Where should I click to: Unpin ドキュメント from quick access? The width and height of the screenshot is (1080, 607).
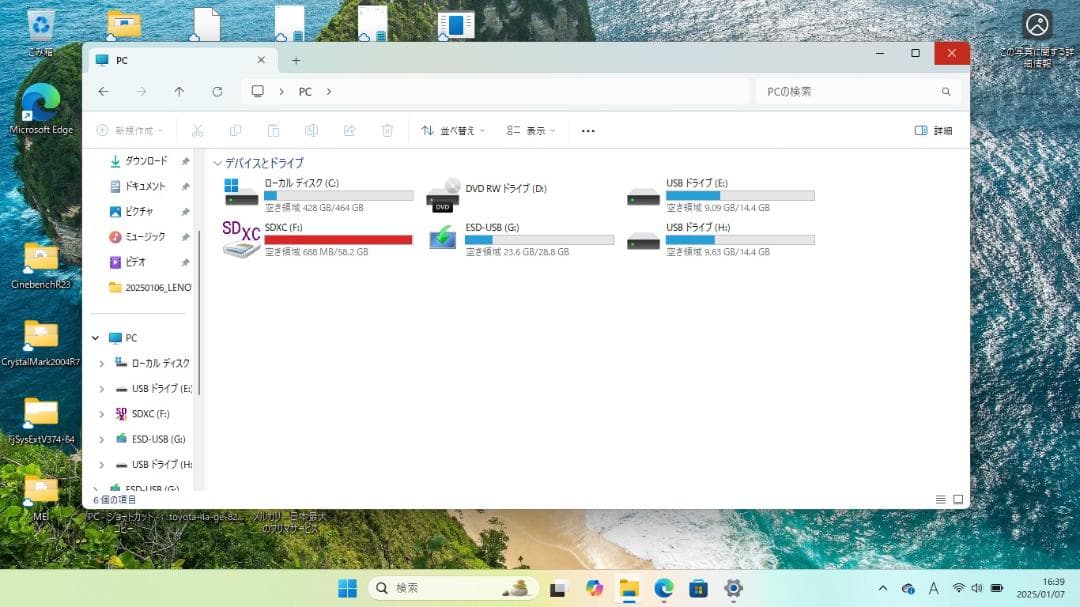(185, 186)
